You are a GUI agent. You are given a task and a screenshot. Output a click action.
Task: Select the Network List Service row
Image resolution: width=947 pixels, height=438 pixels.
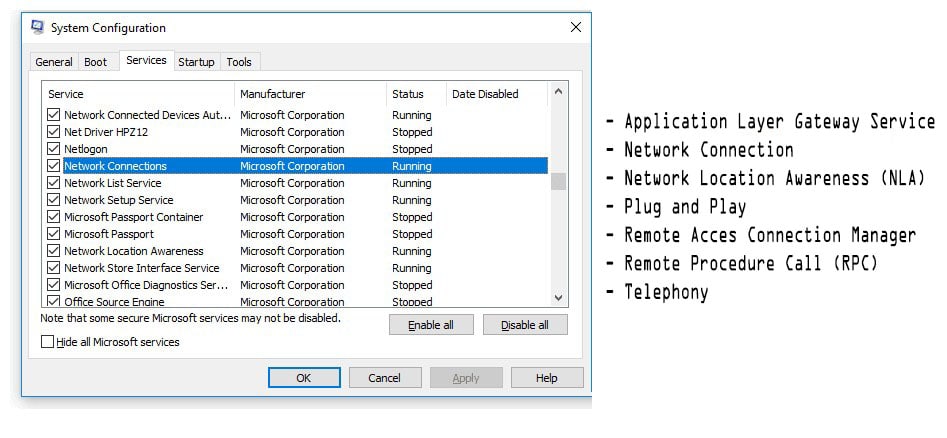click(x=296, y=182)
